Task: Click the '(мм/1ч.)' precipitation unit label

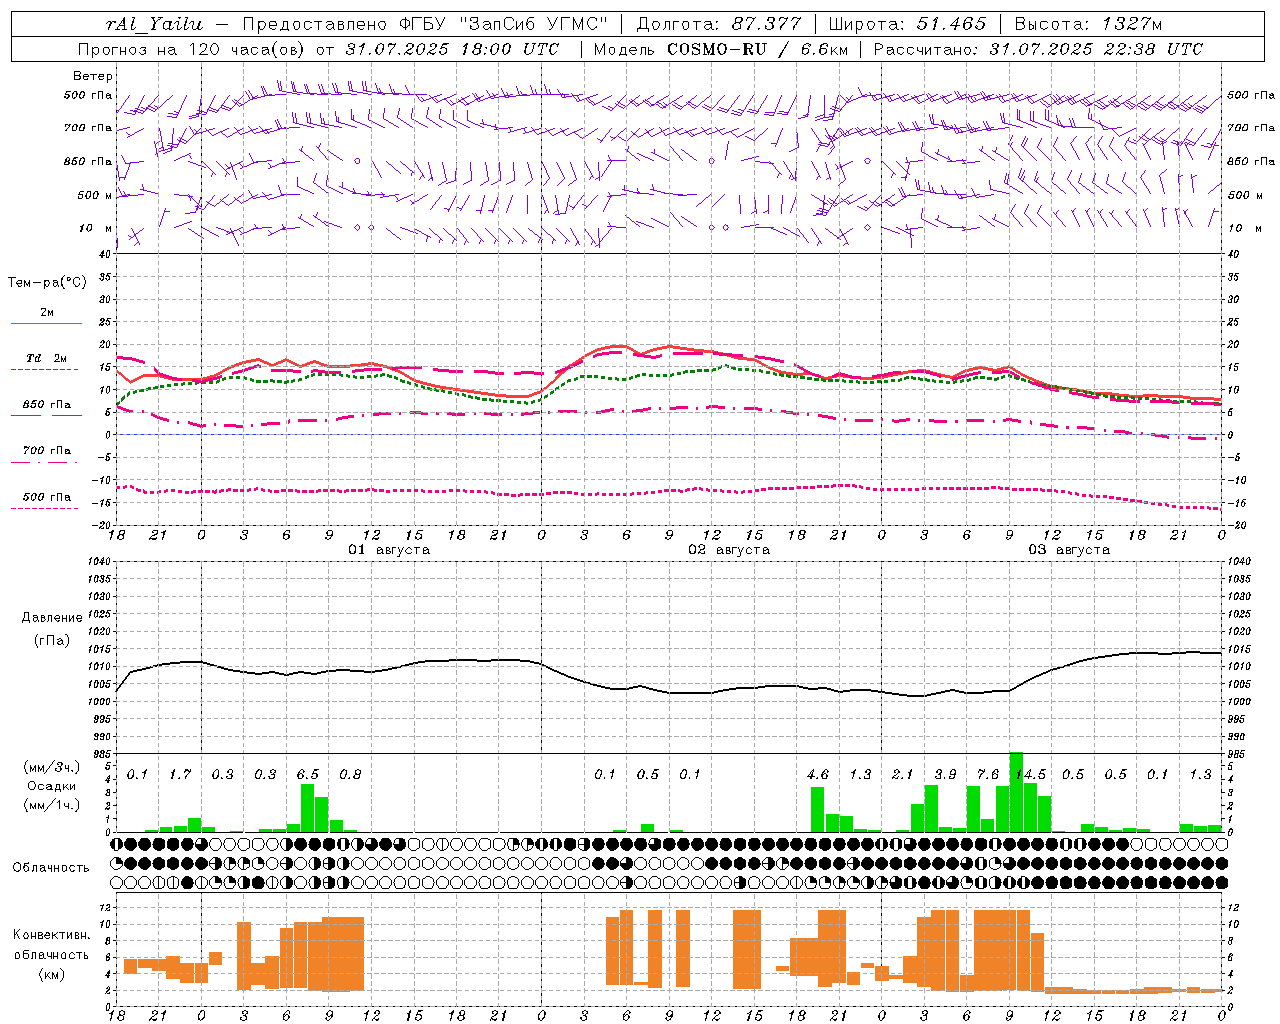Action: pos(50,805)
